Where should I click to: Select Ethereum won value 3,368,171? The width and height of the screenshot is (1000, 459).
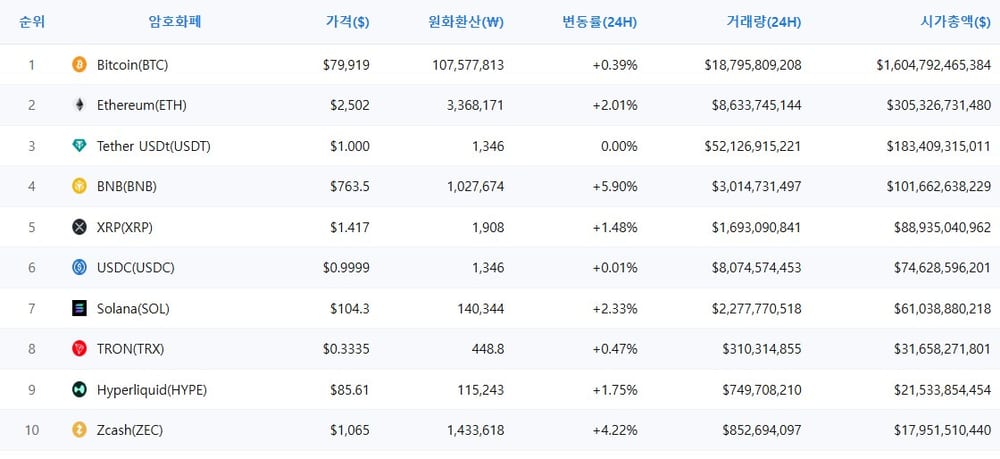point(476,106)
